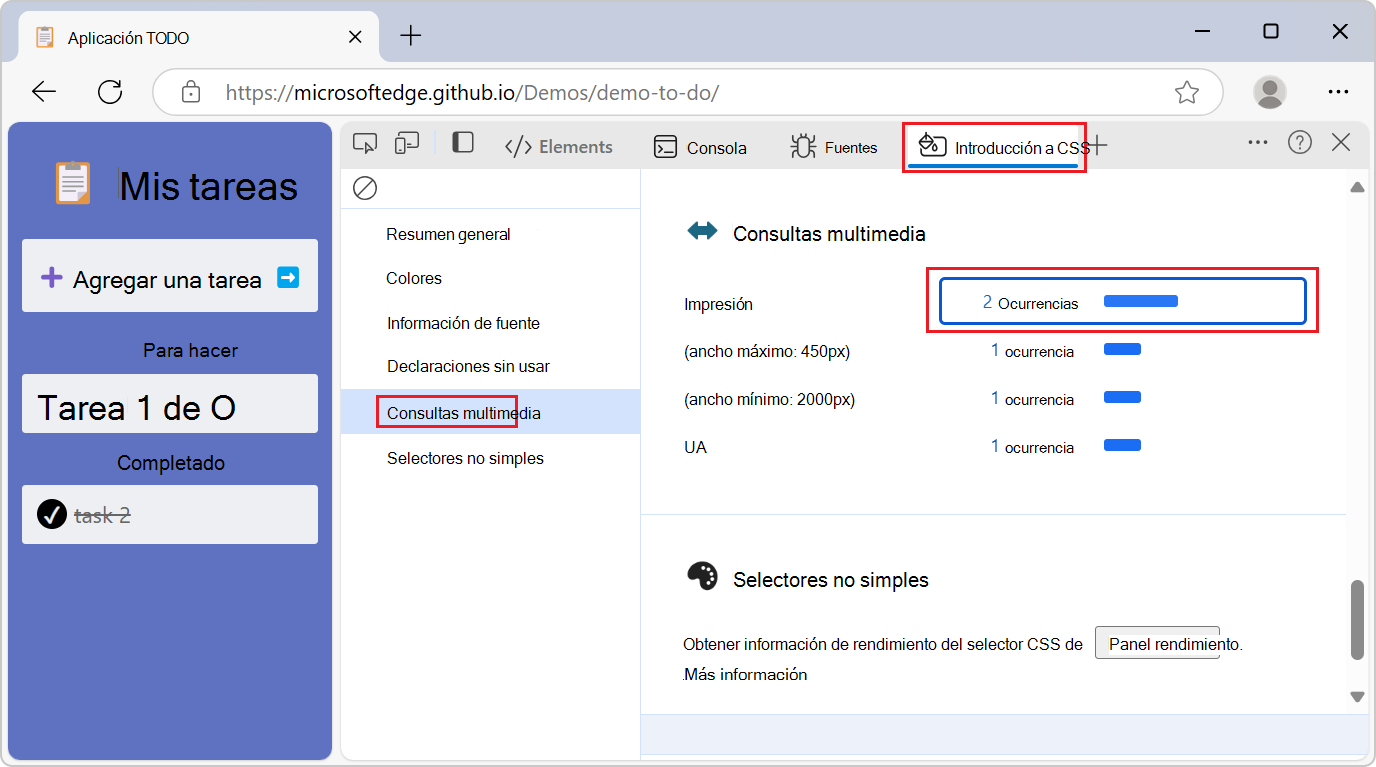Open the Introducción a CSS panel tab
Image resolution: width=1376 pixels, height=767 pixels.
[x=994, y=147]
